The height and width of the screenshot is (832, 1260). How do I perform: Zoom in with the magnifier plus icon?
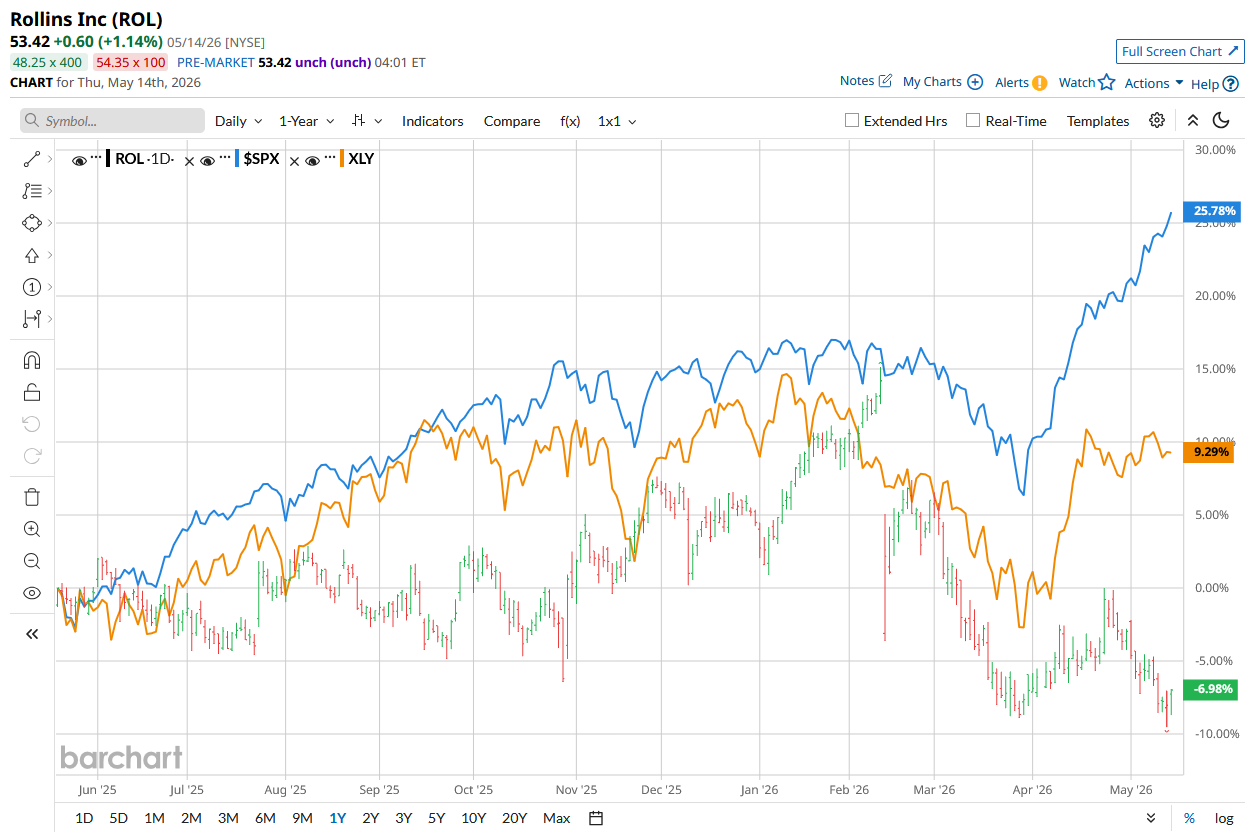pyautogui.click(x=31, y=529)
